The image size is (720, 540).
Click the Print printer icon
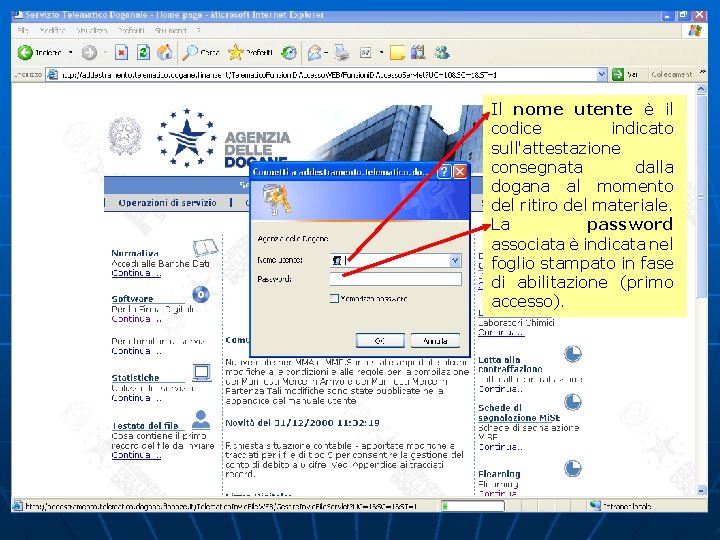[341, 53]
